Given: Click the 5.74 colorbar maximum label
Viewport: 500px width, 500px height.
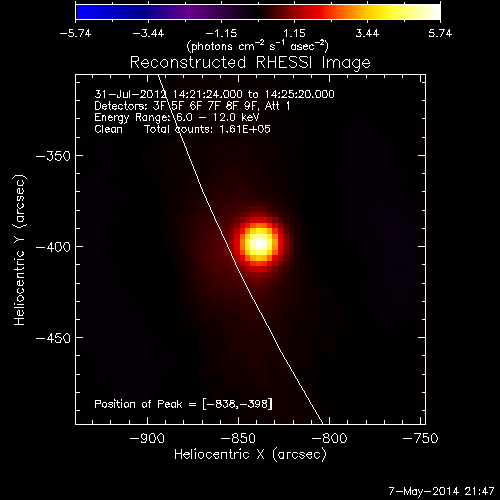Looking at the screenshot, I should 440,33.
